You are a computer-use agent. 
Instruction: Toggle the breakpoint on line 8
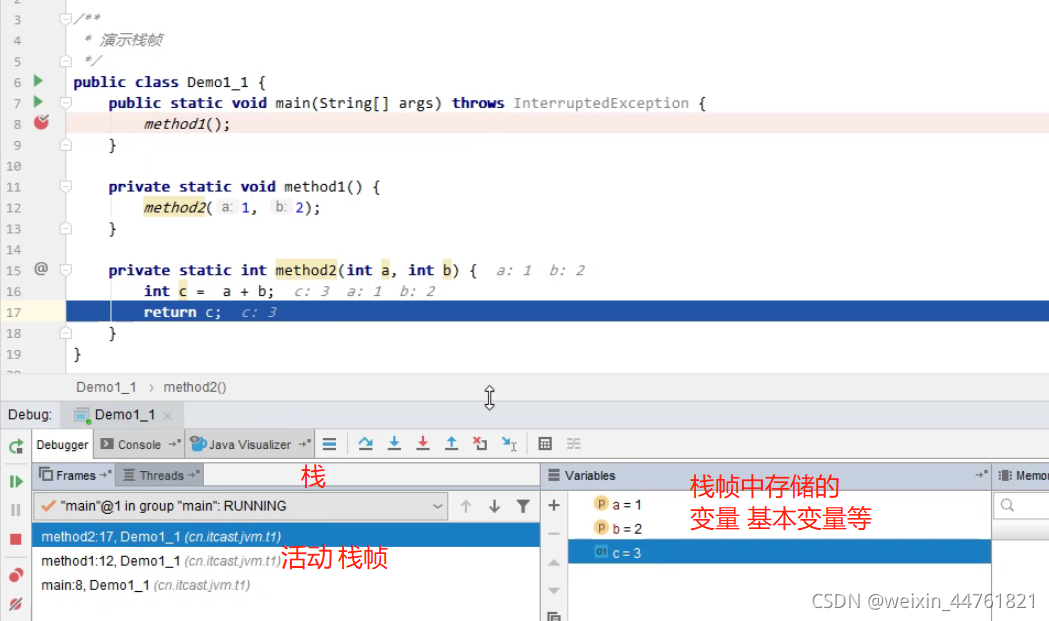[41, 122]
